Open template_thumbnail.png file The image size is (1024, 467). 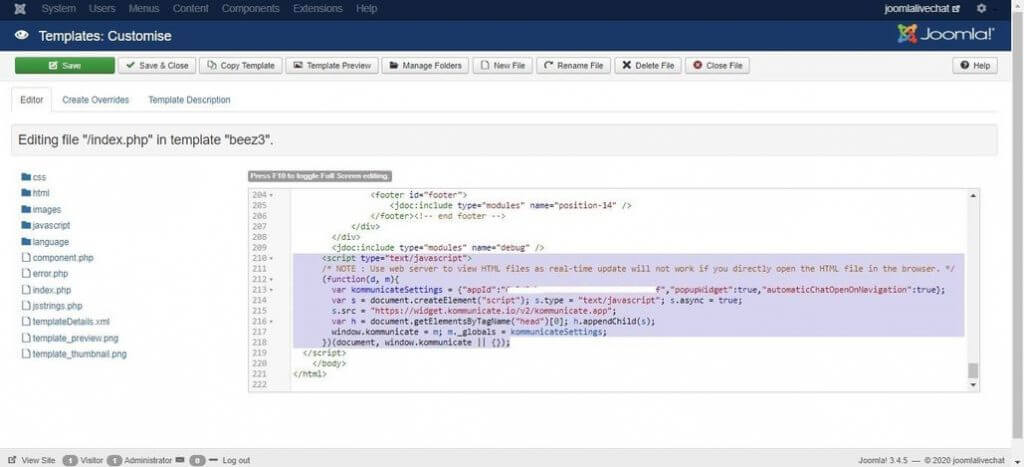[74, 354]
